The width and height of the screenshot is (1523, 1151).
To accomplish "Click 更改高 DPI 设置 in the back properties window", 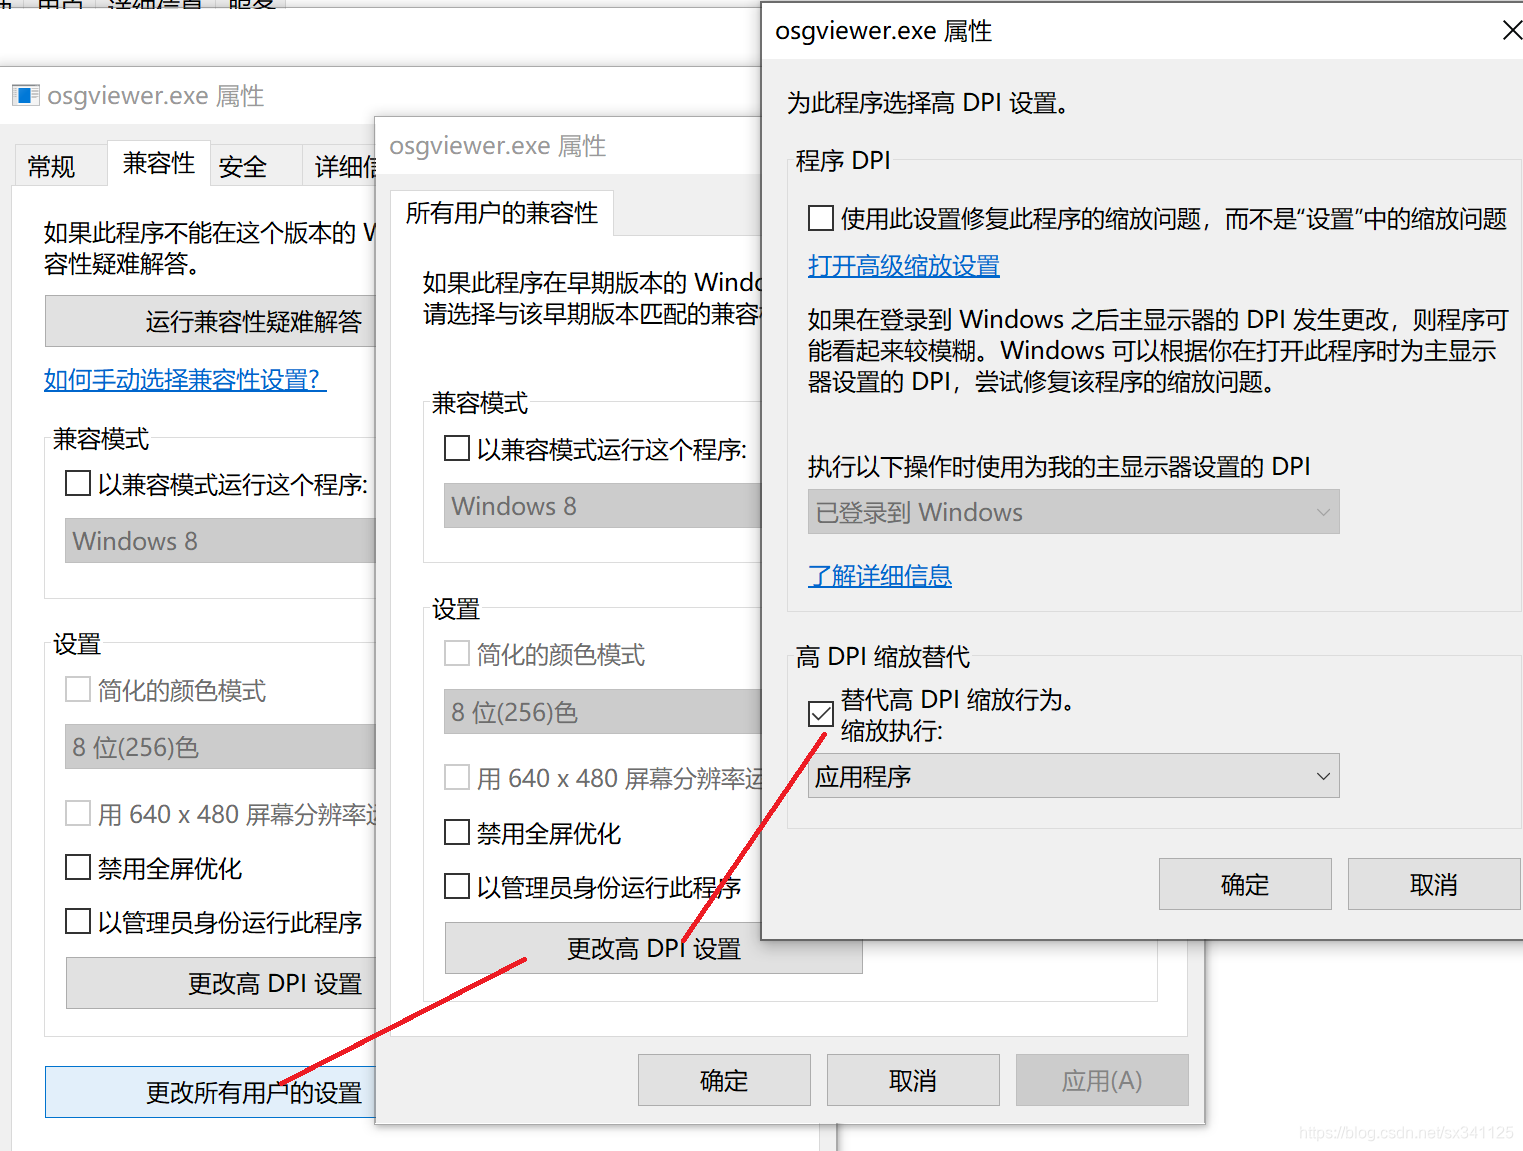I will (x=221, y=983).
